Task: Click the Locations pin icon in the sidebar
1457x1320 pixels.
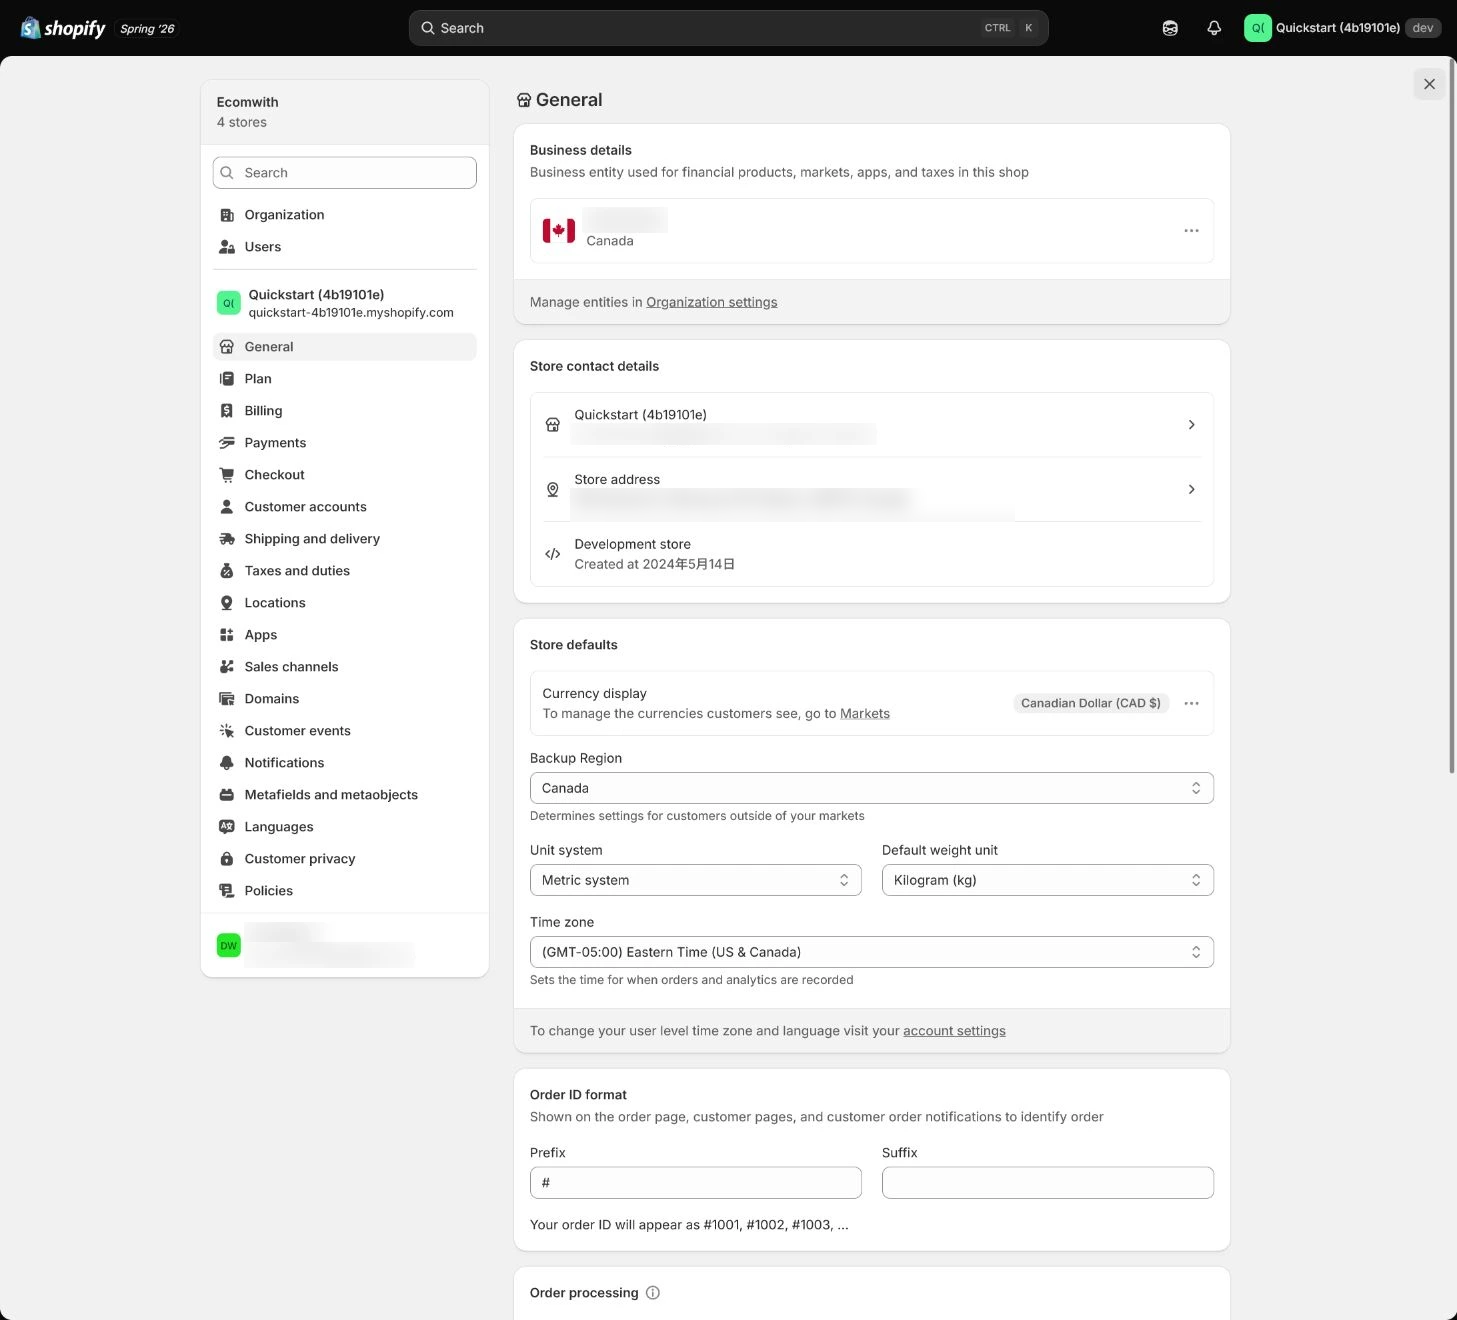Action: [227, 603]
